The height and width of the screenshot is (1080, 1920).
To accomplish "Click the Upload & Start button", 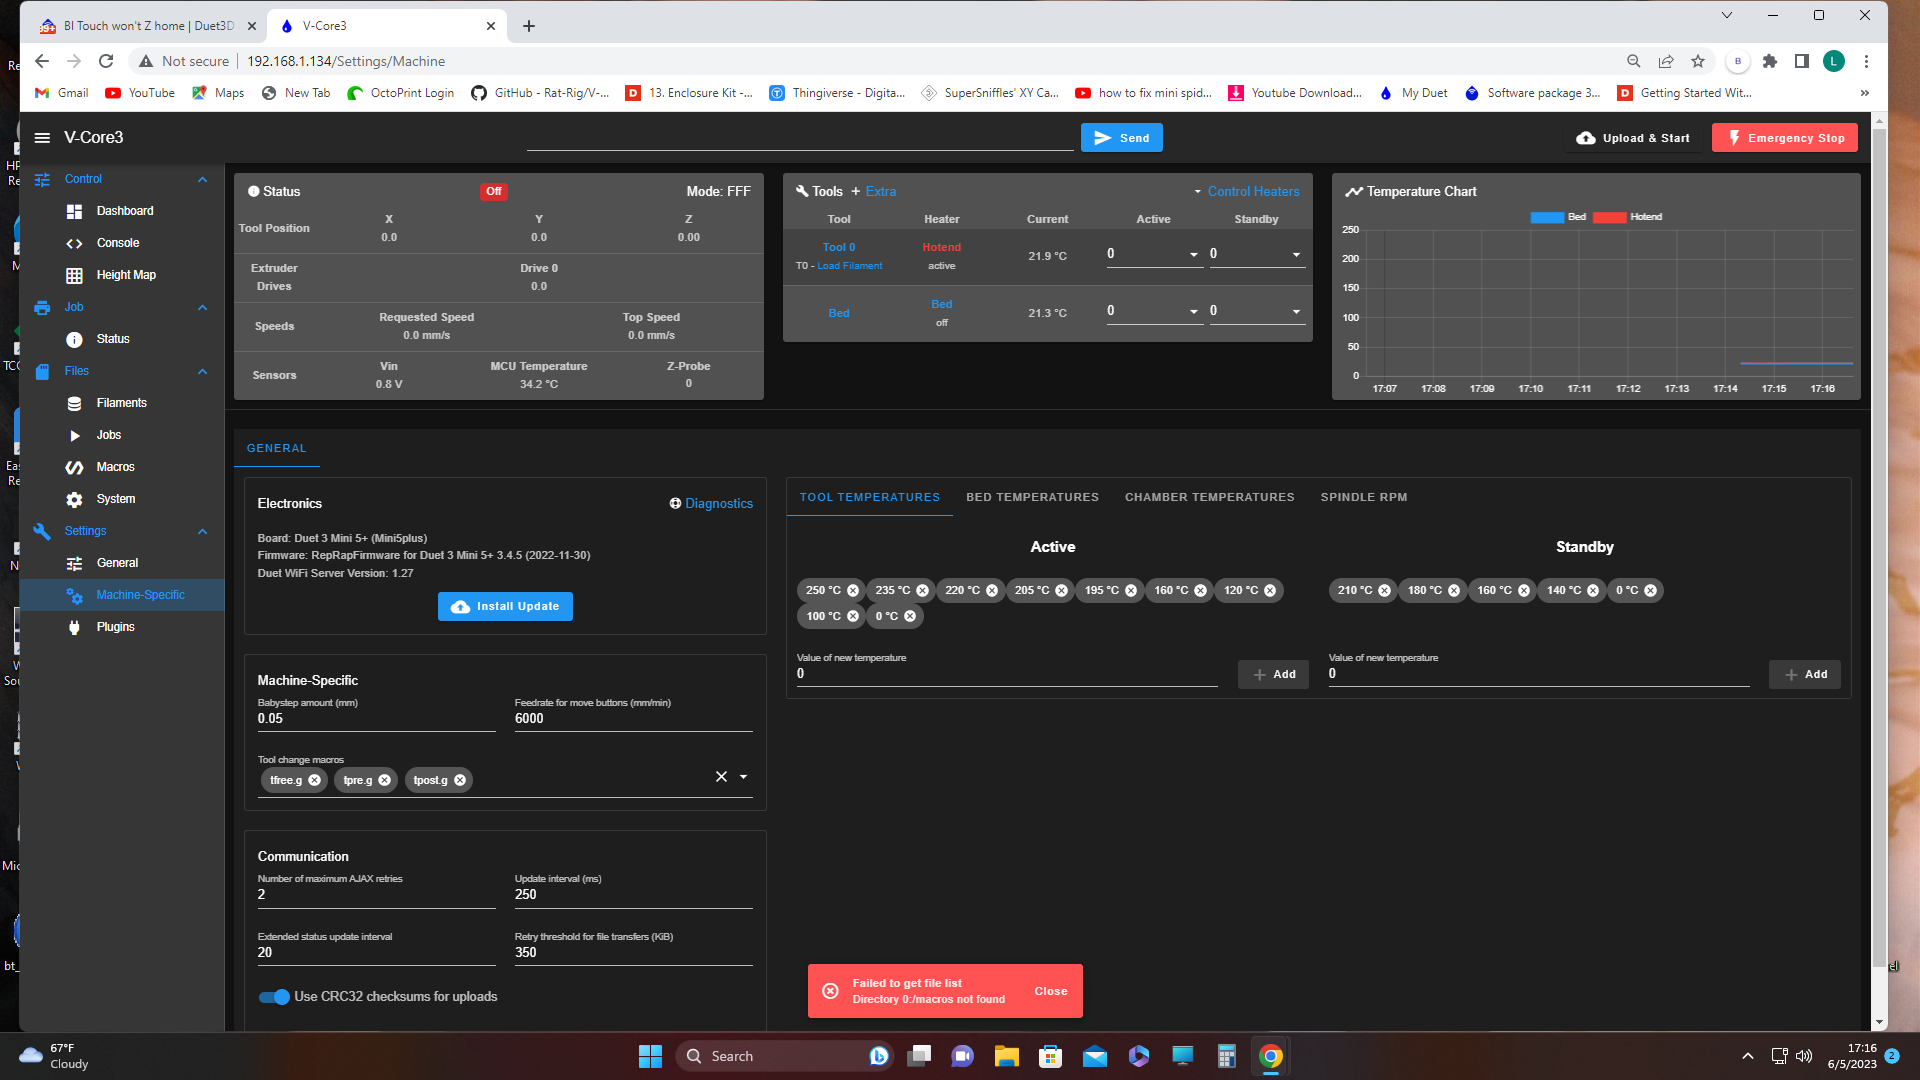I will [x=1633, y=138].
